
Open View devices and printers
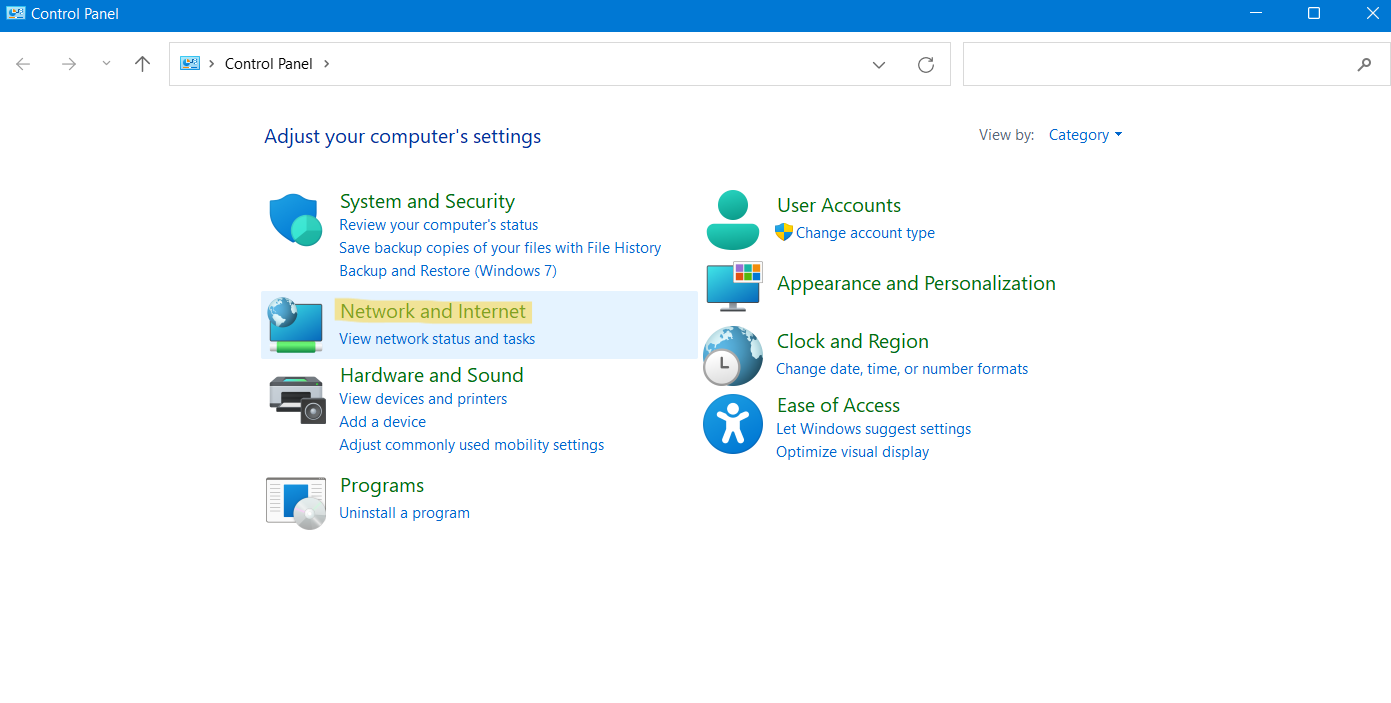(x=423, y=399)
